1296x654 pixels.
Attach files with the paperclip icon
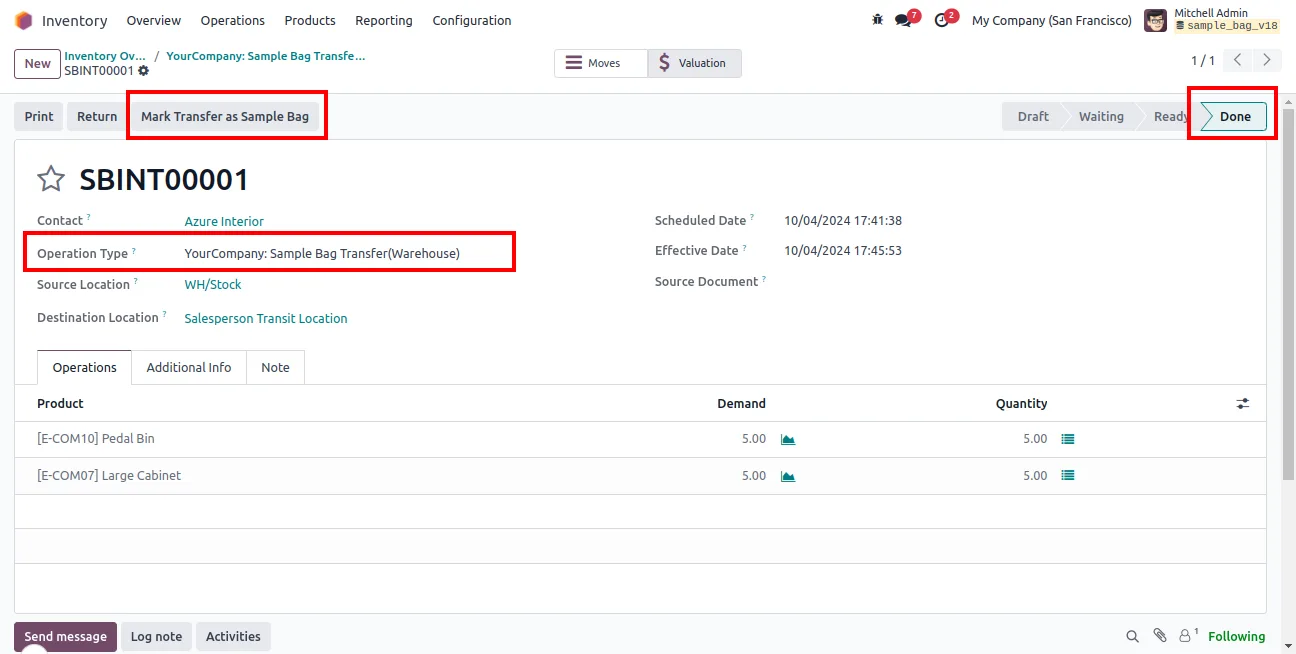pos(1160,636)
